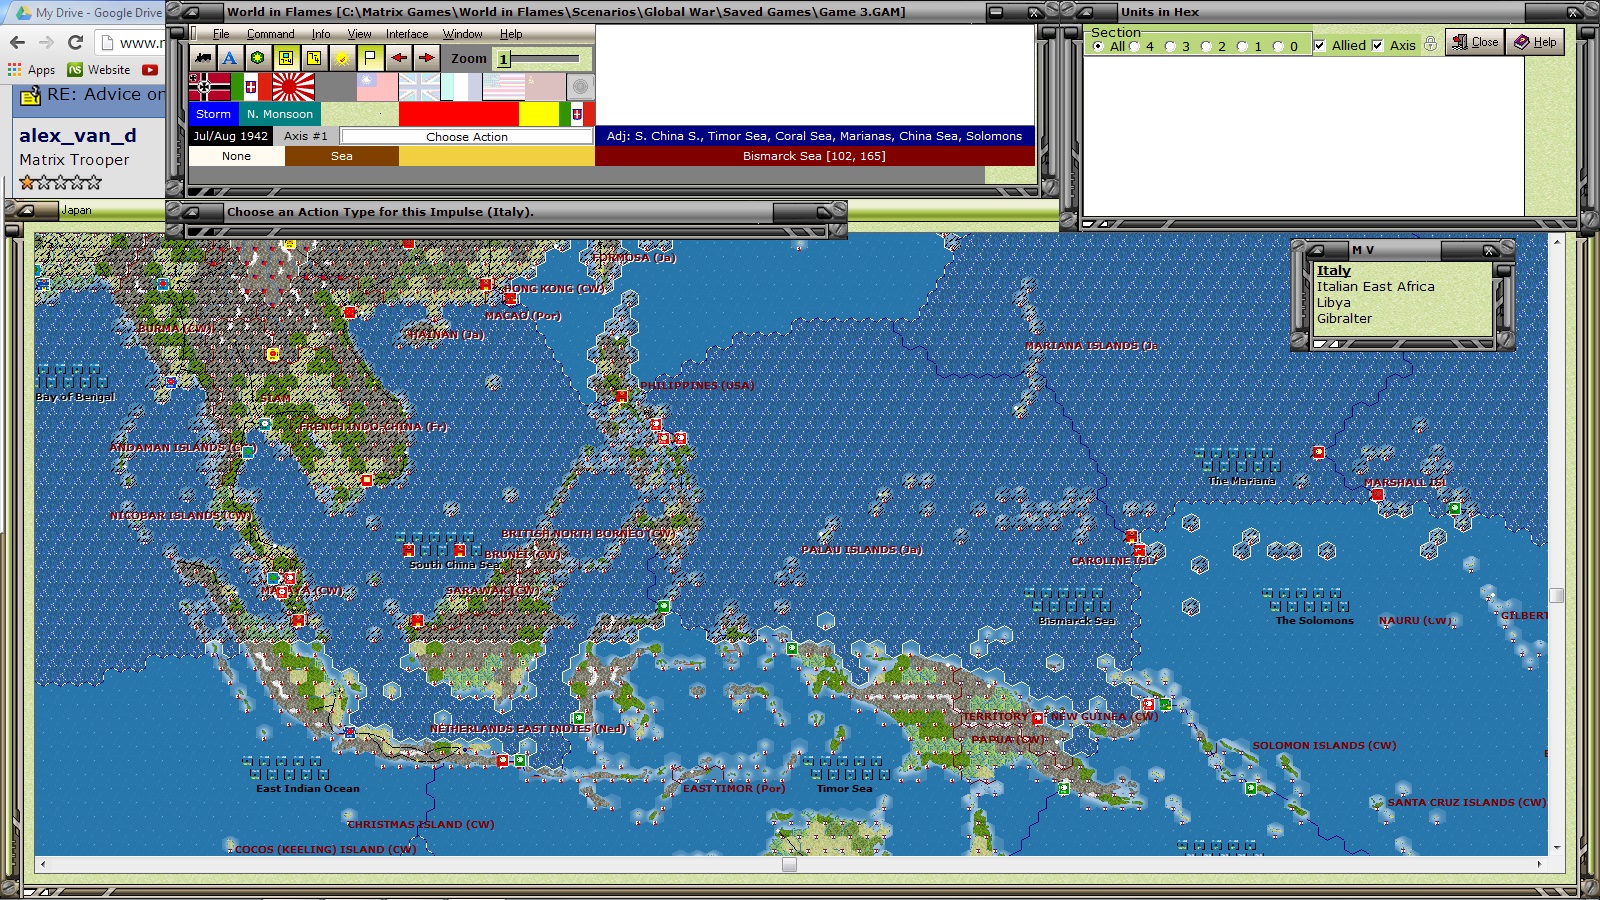
Task: Click the green hexagon toolbar icon
Action: (258, 58)
